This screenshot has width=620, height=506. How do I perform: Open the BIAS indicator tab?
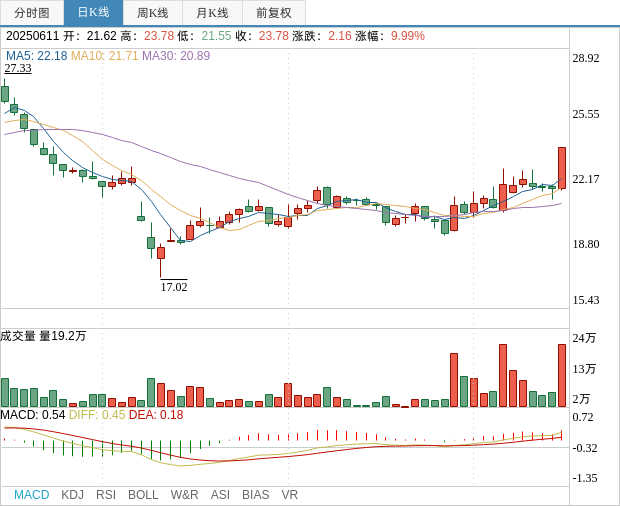[x=255, y=495]
